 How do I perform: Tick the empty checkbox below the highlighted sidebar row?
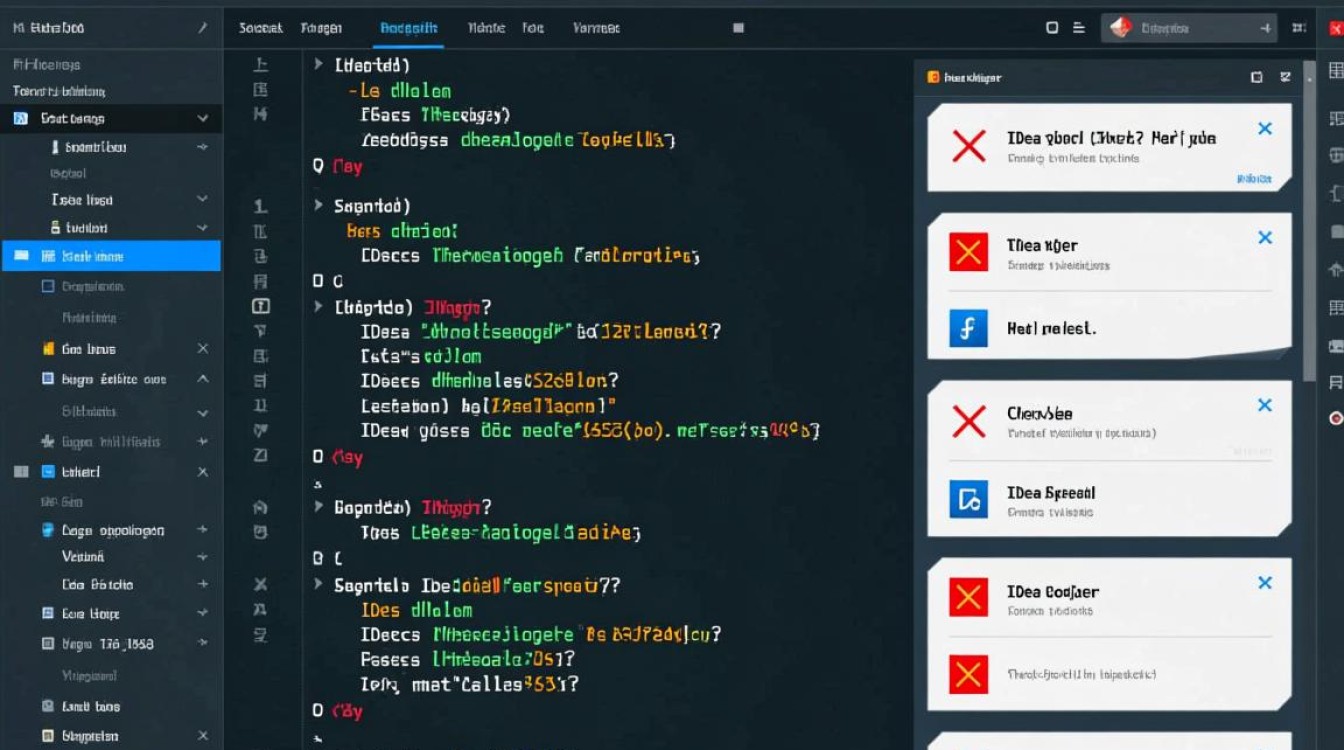pos(47,286)
